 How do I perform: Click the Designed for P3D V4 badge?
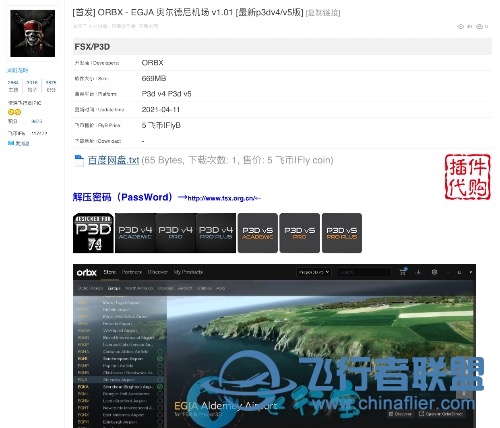tap(93, 233)
